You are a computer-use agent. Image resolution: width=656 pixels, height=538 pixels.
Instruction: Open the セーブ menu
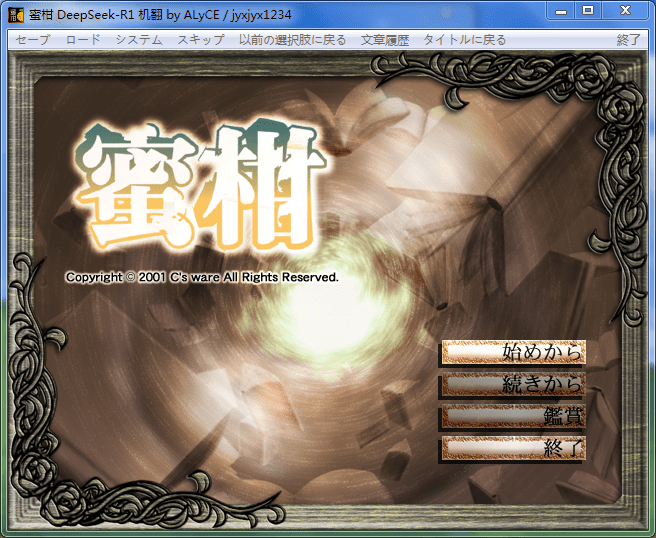coord(32,40)
